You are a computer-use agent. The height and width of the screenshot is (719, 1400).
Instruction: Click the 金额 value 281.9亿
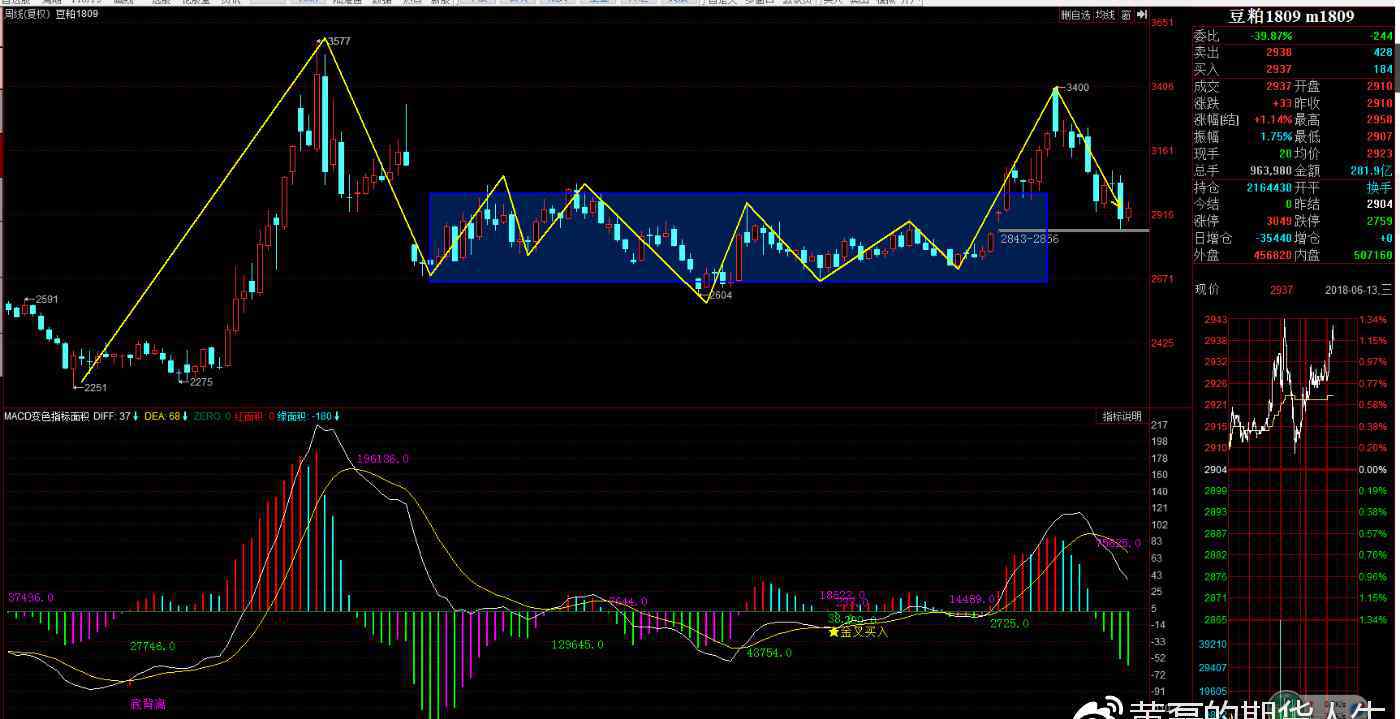pyautogui.click(x=1371, y=171)
